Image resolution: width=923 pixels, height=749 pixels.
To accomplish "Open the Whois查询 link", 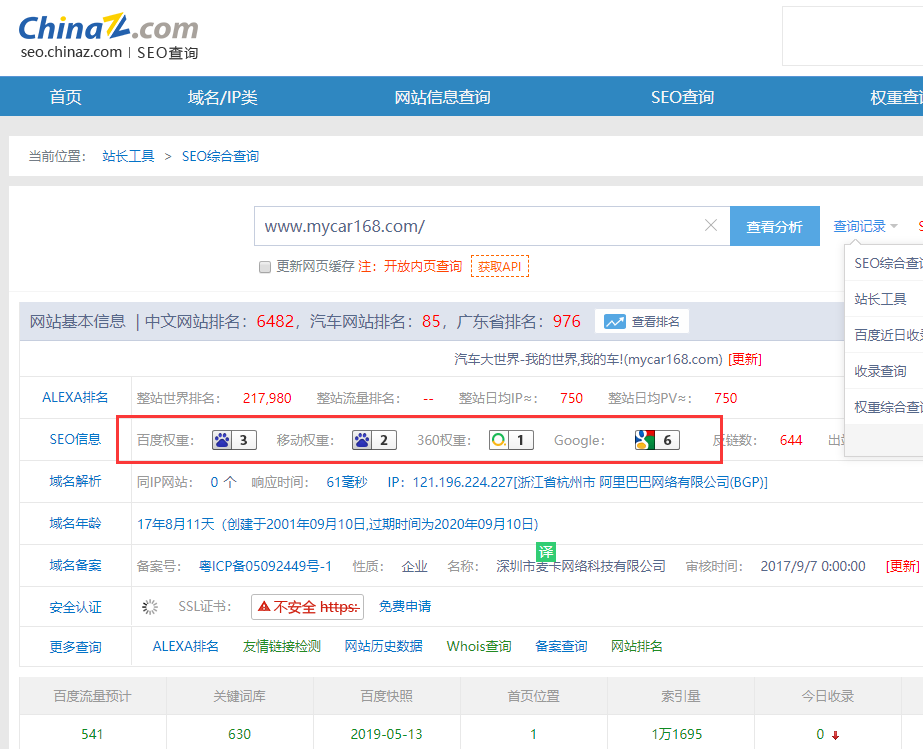I will pos(479,646).
